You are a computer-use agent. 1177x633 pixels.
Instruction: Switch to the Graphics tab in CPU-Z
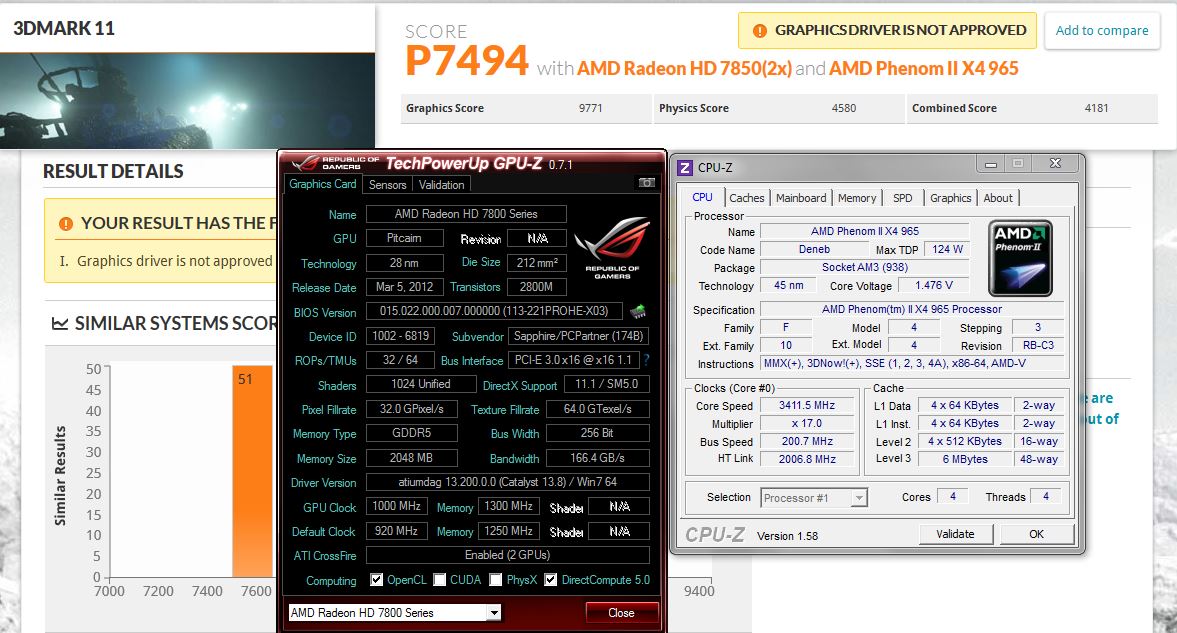(950, 197)
